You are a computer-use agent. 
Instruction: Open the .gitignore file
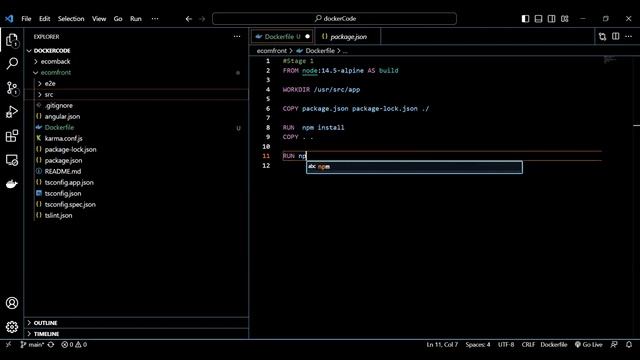pyautogui.click(x=59, y=106)
